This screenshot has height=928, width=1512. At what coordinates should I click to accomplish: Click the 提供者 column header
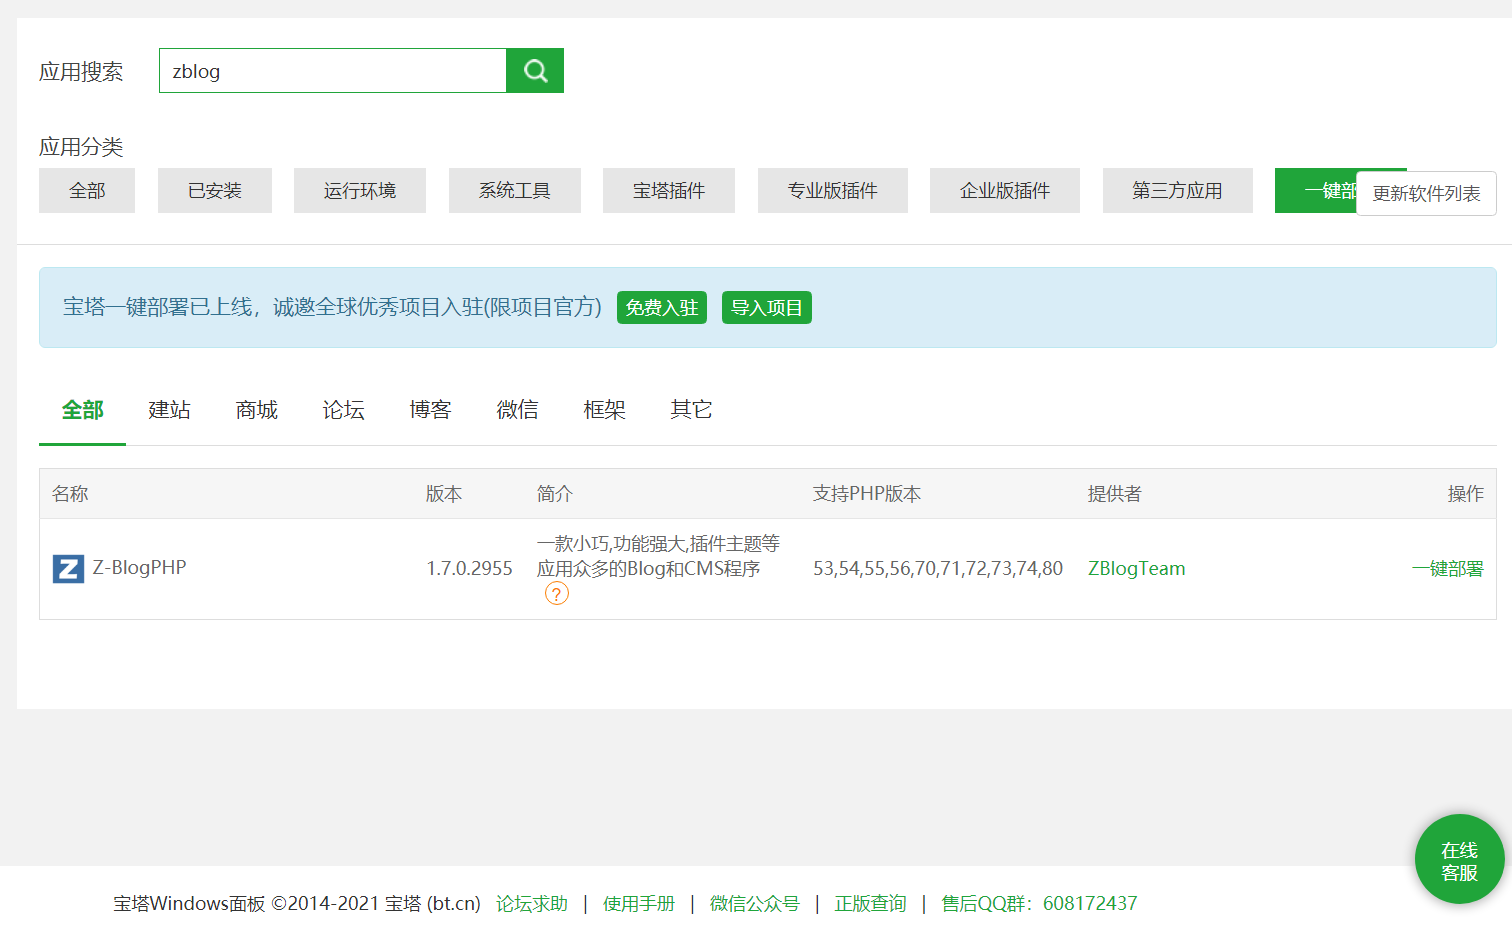(x=1115, y=494)
